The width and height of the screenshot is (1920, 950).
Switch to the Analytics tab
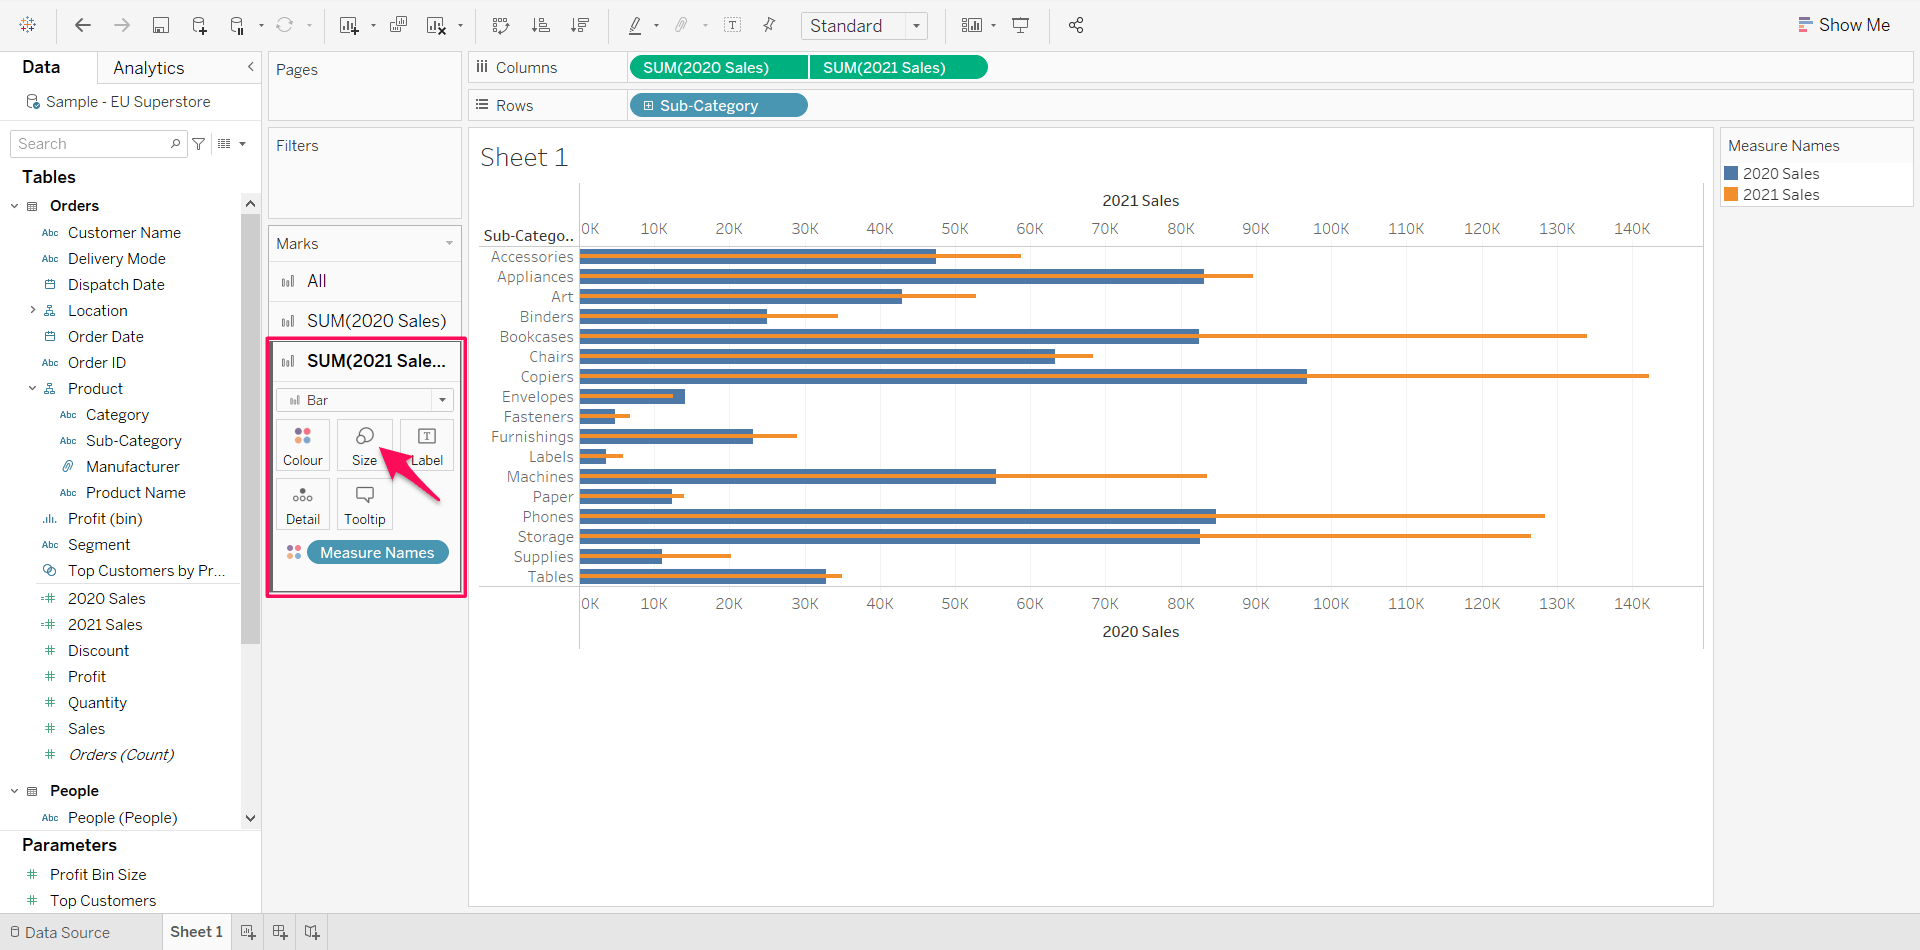tap(148, 67)
